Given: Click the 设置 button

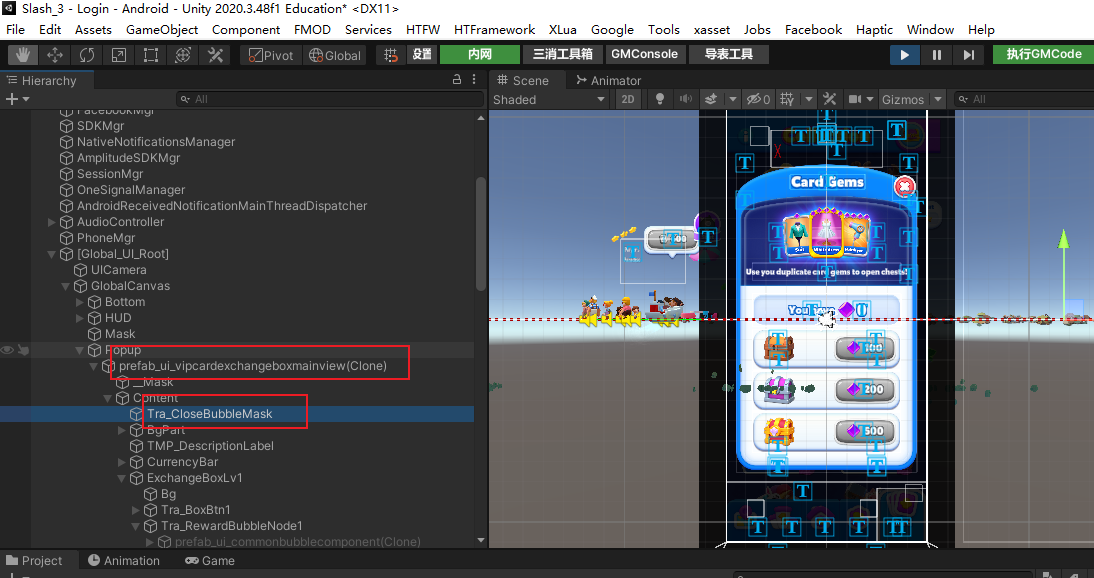Looking at the screenshot, I should click(x=422, y=54).
